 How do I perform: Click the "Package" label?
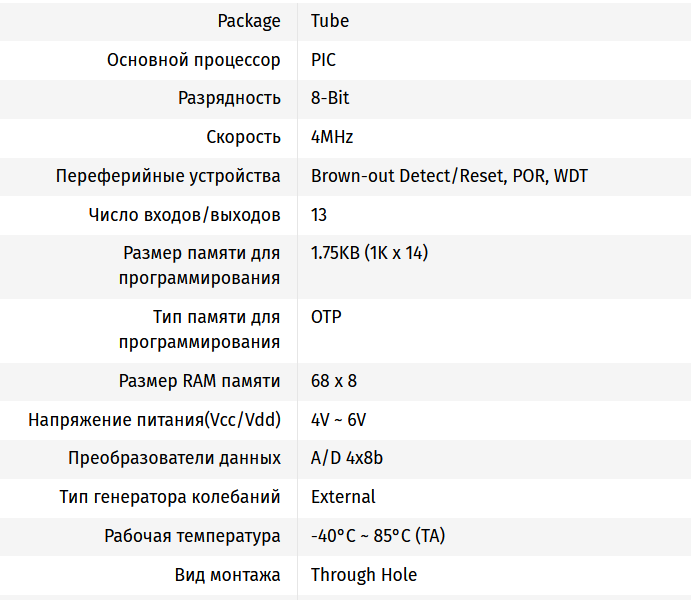click(x=249, y=21)
